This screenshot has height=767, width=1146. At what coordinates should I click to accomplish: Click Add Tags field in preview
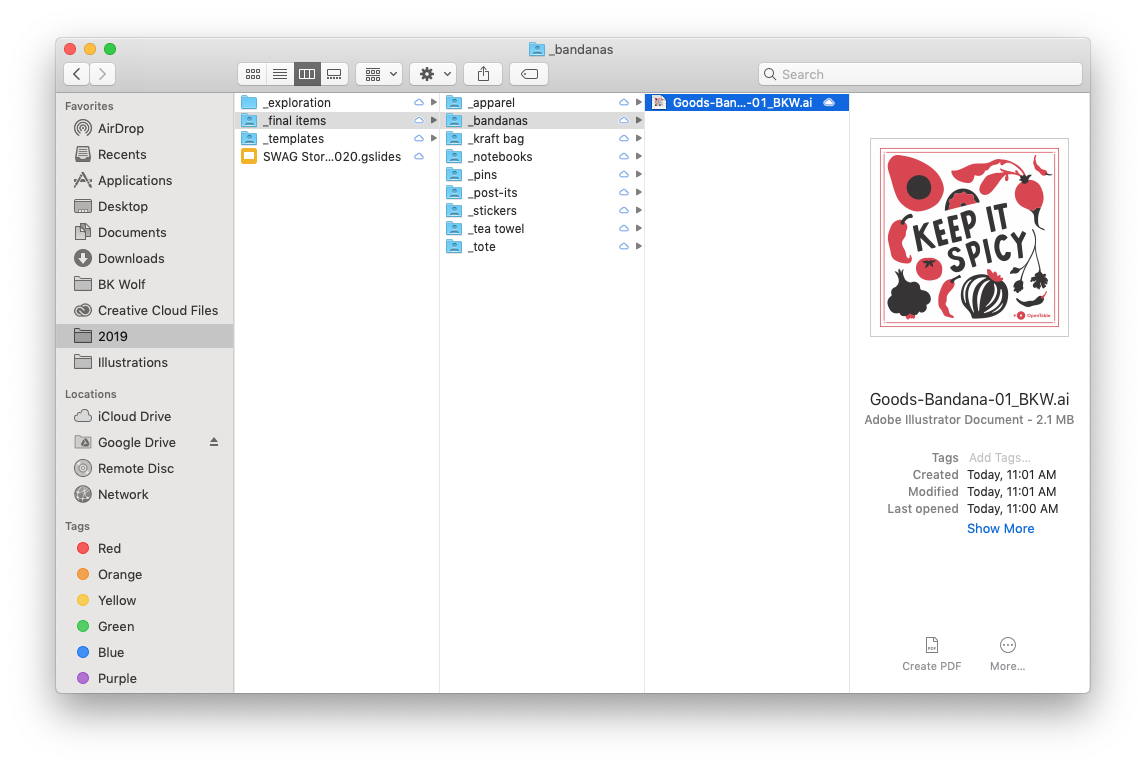click(x=999, y=458)
